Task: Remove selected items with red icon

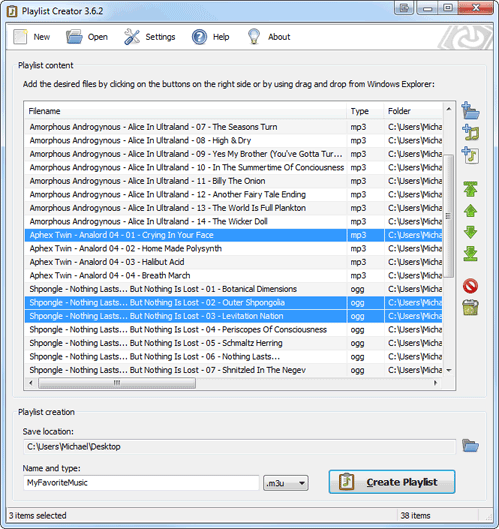Action: click(x=470, y=286)
